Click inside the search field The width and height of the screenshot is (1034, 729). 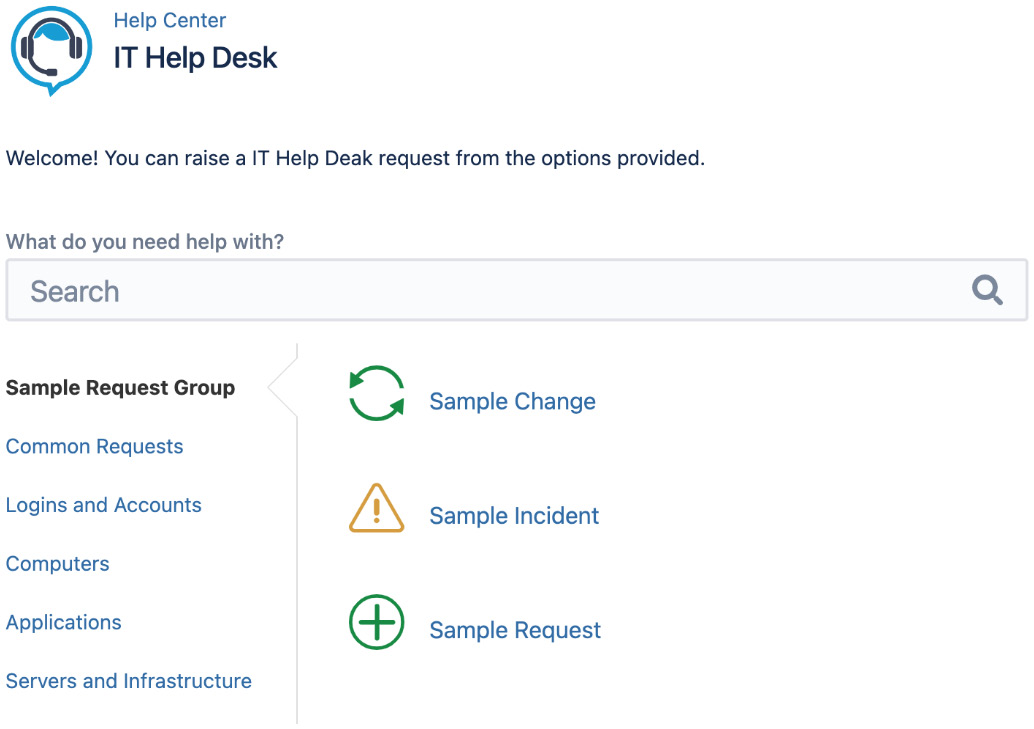(400, 290)
